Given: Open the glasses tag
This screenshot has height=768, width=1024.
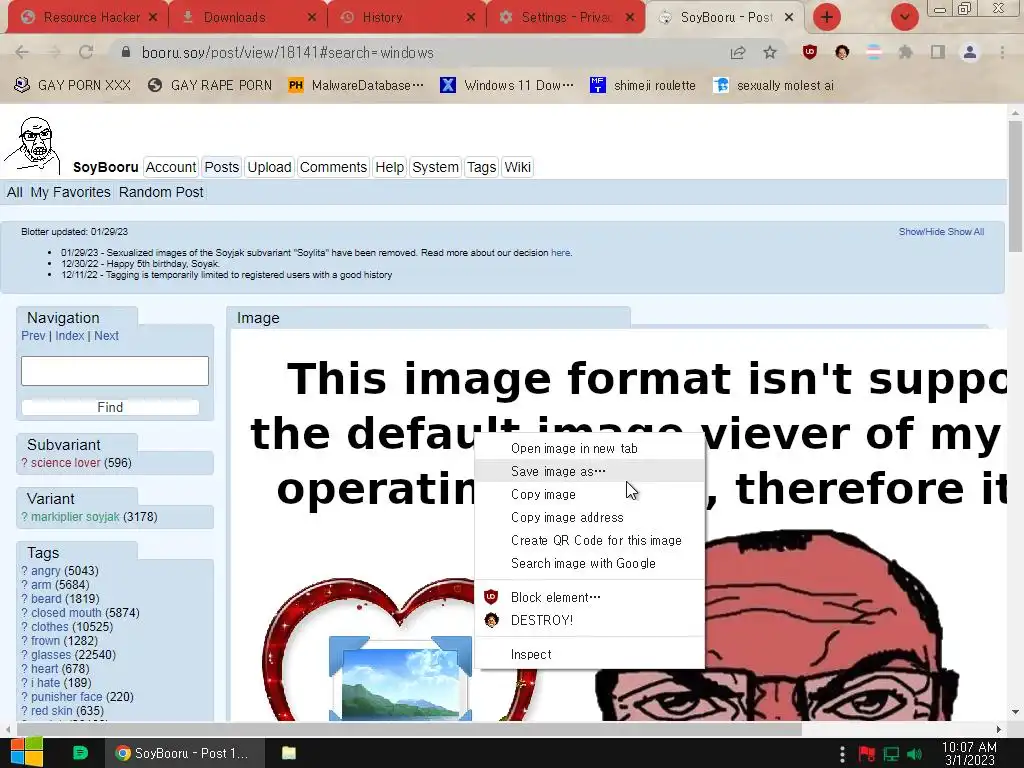Looking at the screenshot, I should coord(51,655).
